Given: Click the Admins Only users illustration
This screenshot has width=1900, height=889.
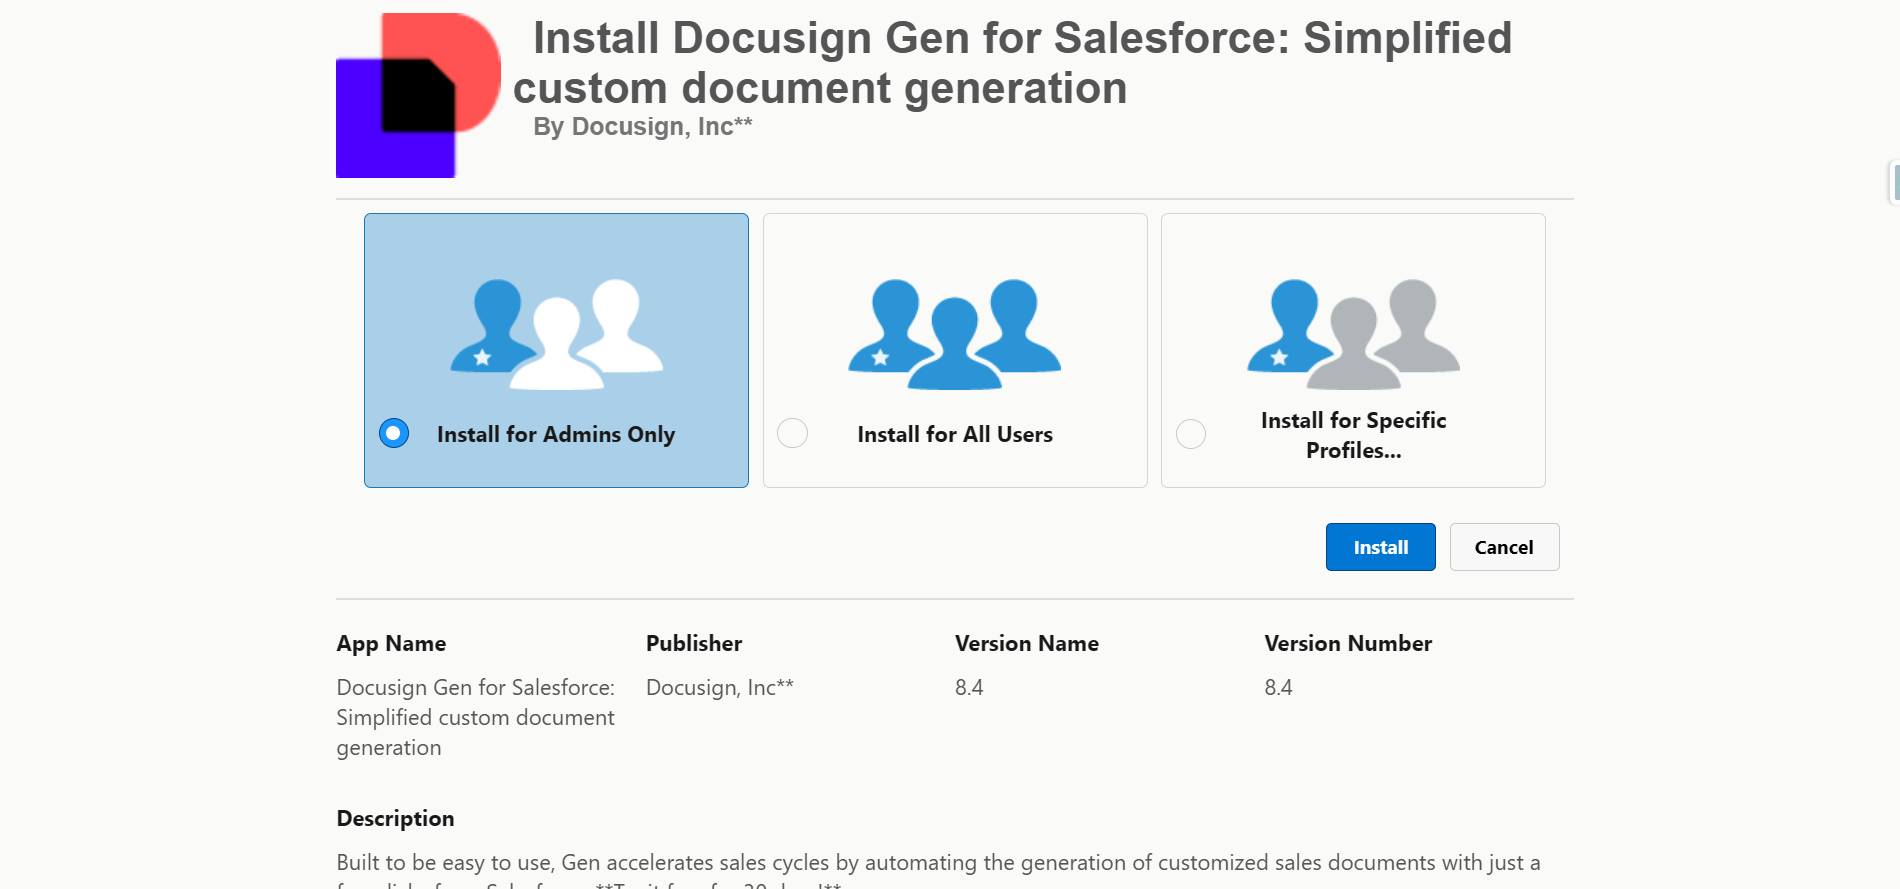Looking at the screenshot, I should (556, 334).
